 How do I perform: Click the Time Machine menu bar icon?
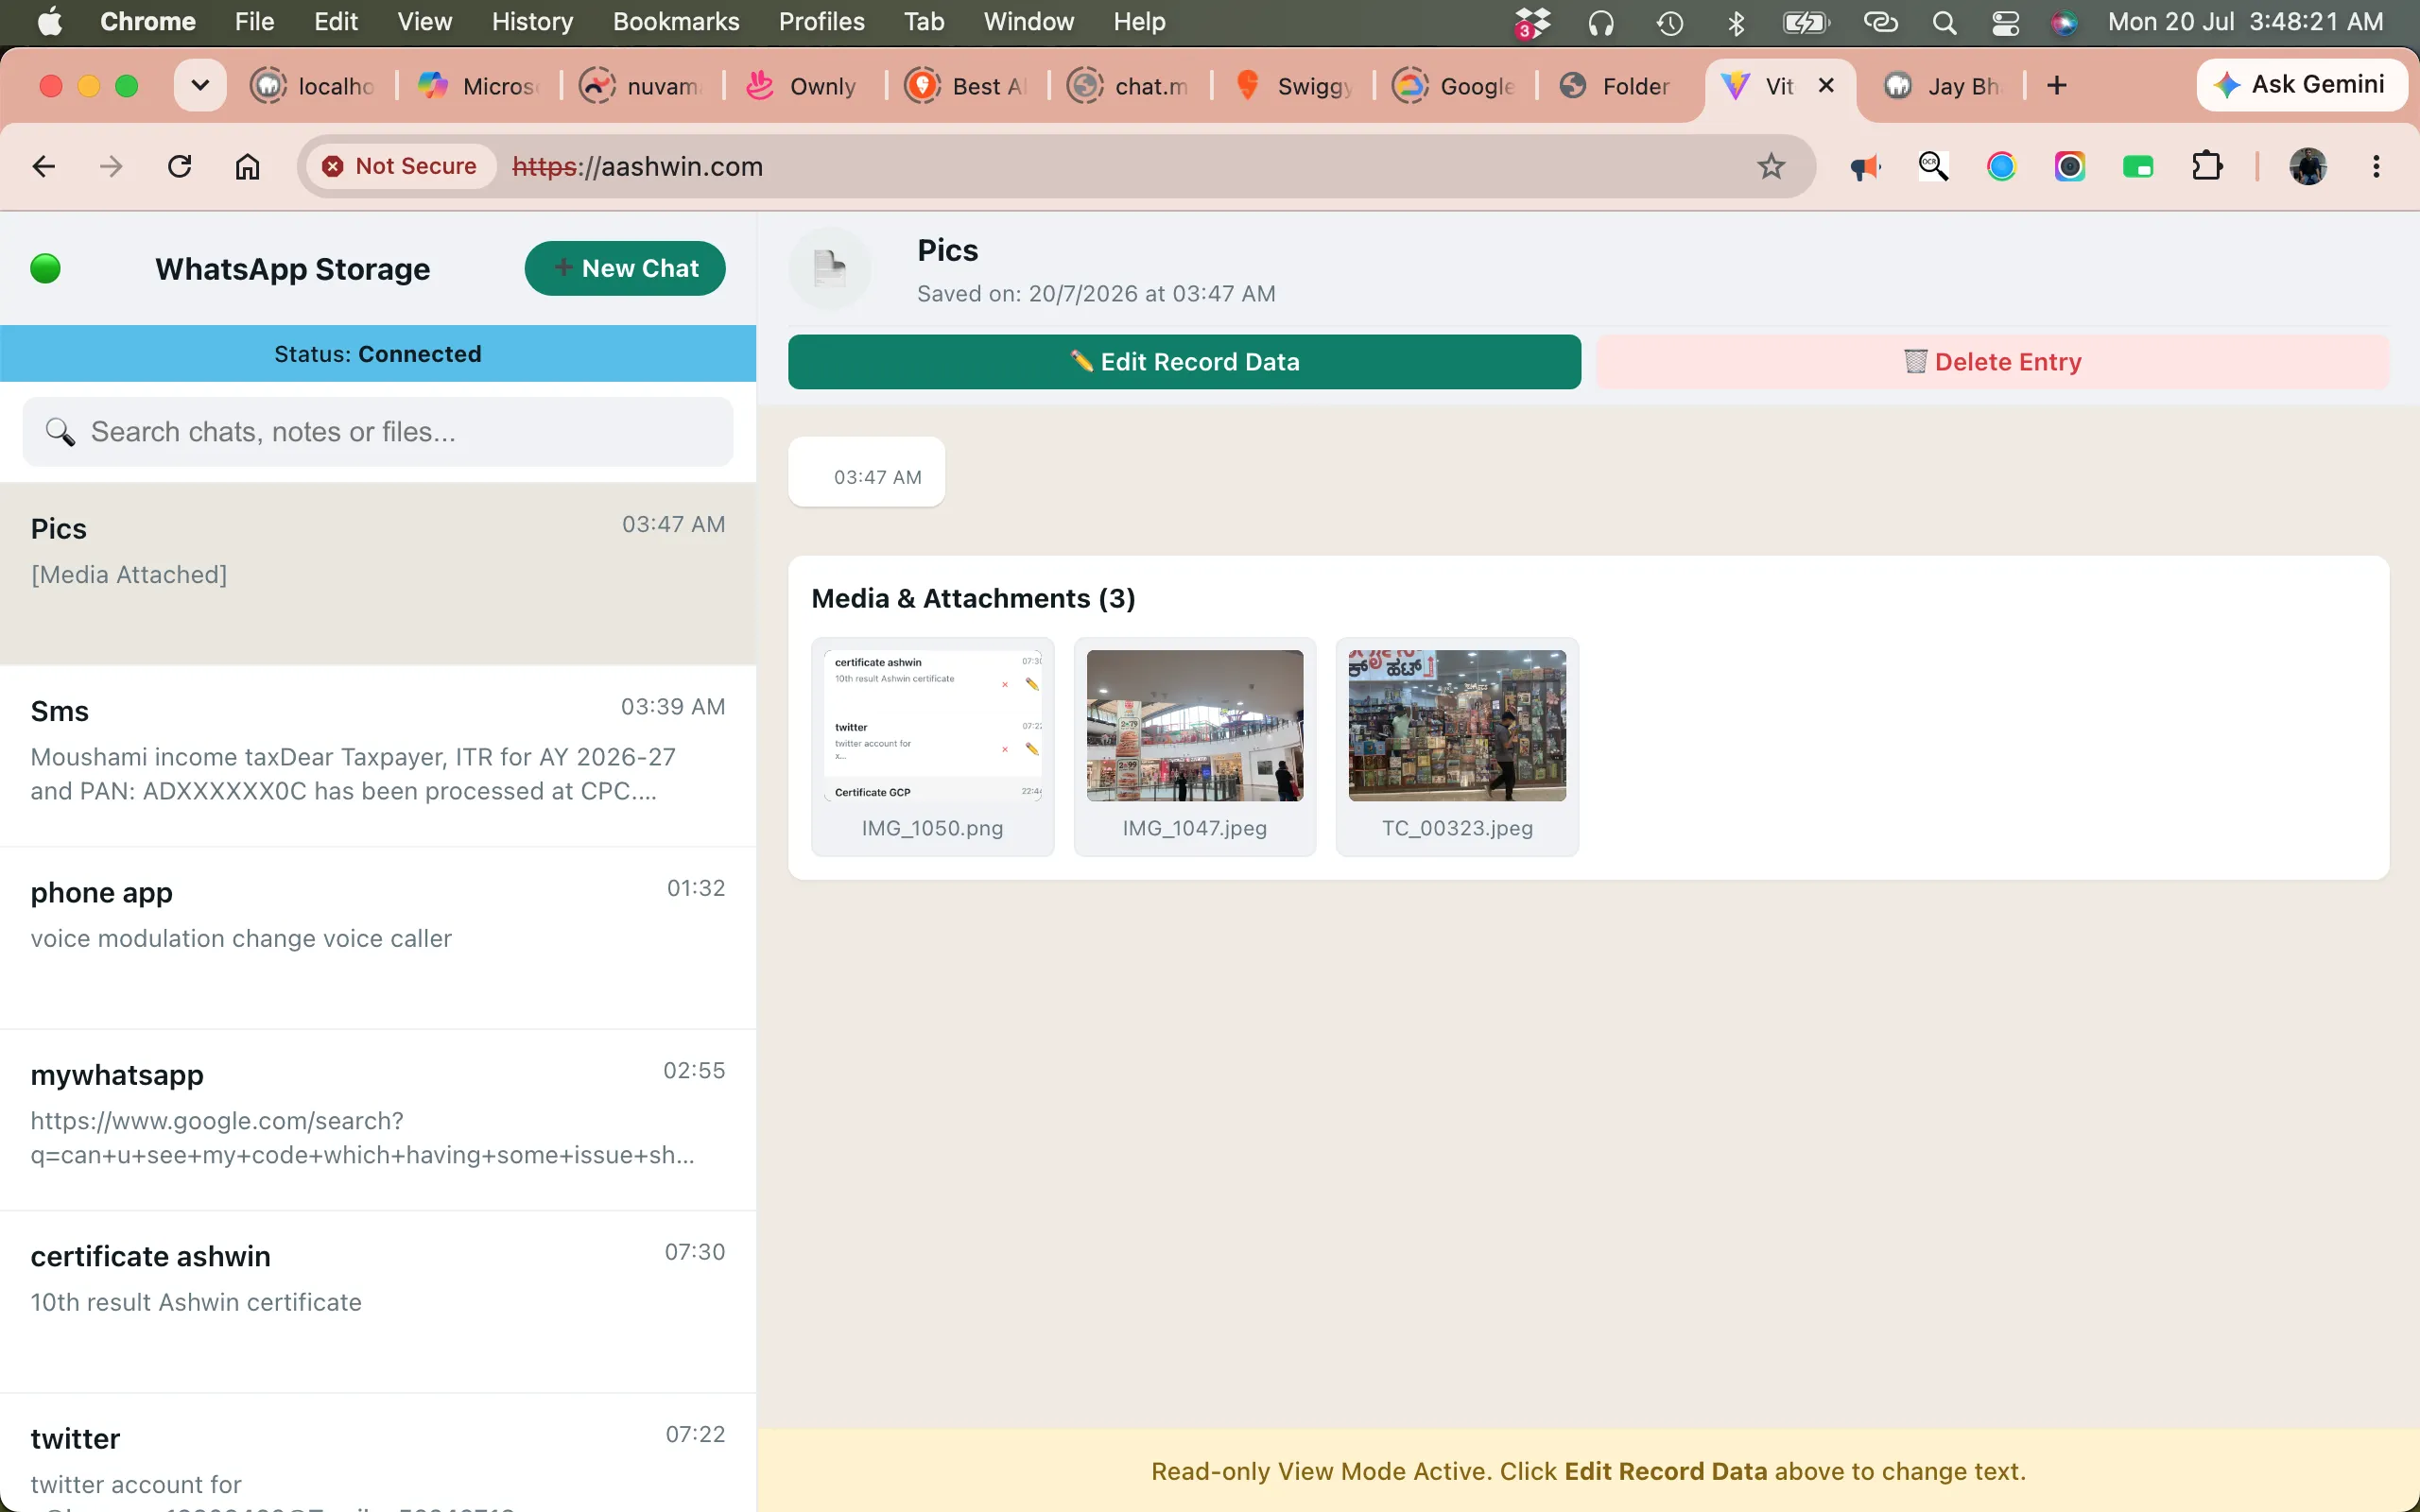(1669, 22)
